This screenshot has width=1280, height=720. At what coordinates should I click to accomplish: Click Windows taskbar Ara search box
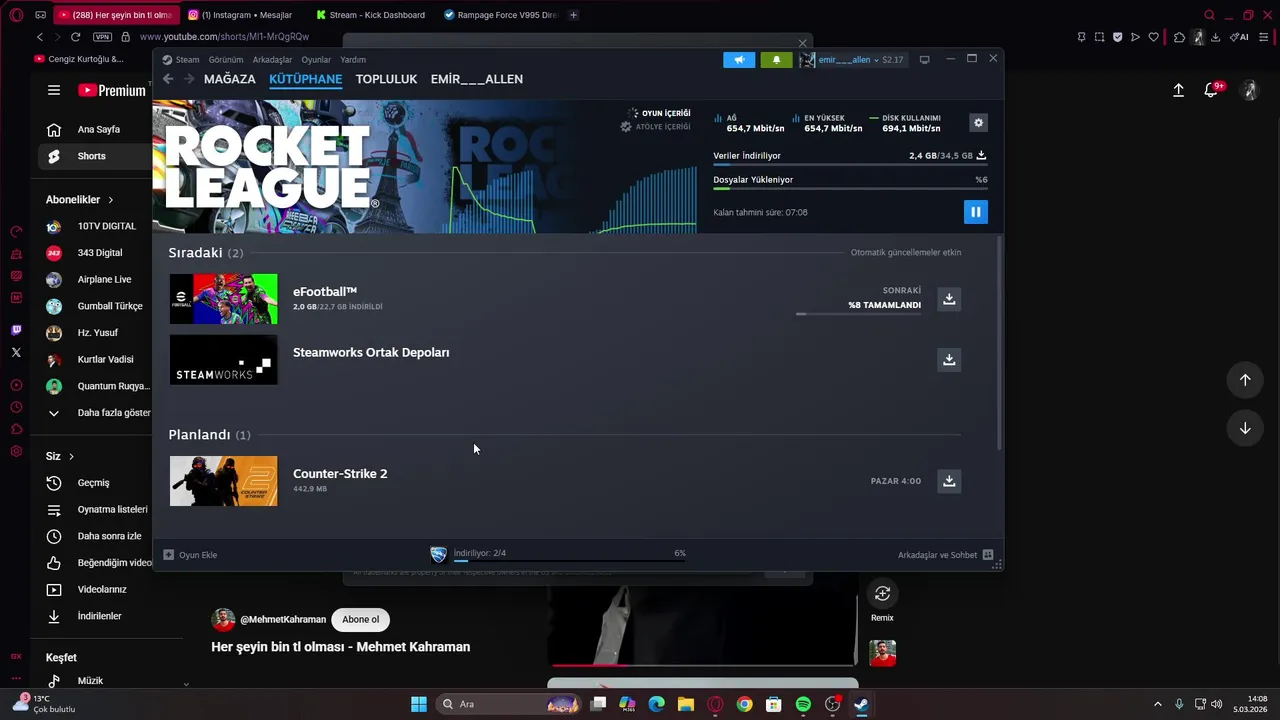(x=510, y=704)
